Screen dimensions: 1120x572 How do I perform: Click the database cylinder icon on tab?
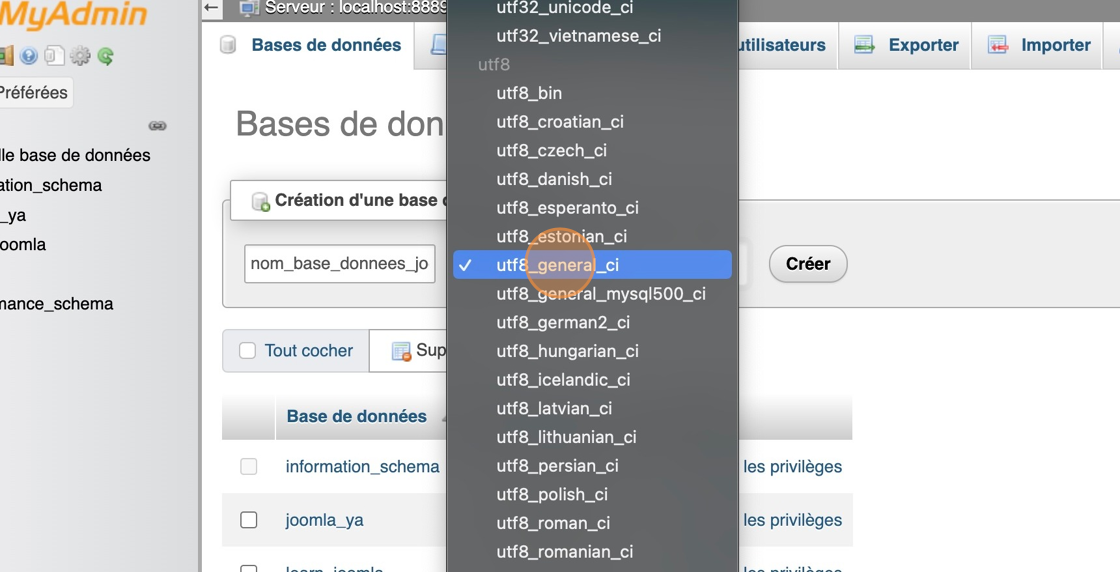[228, 45]
